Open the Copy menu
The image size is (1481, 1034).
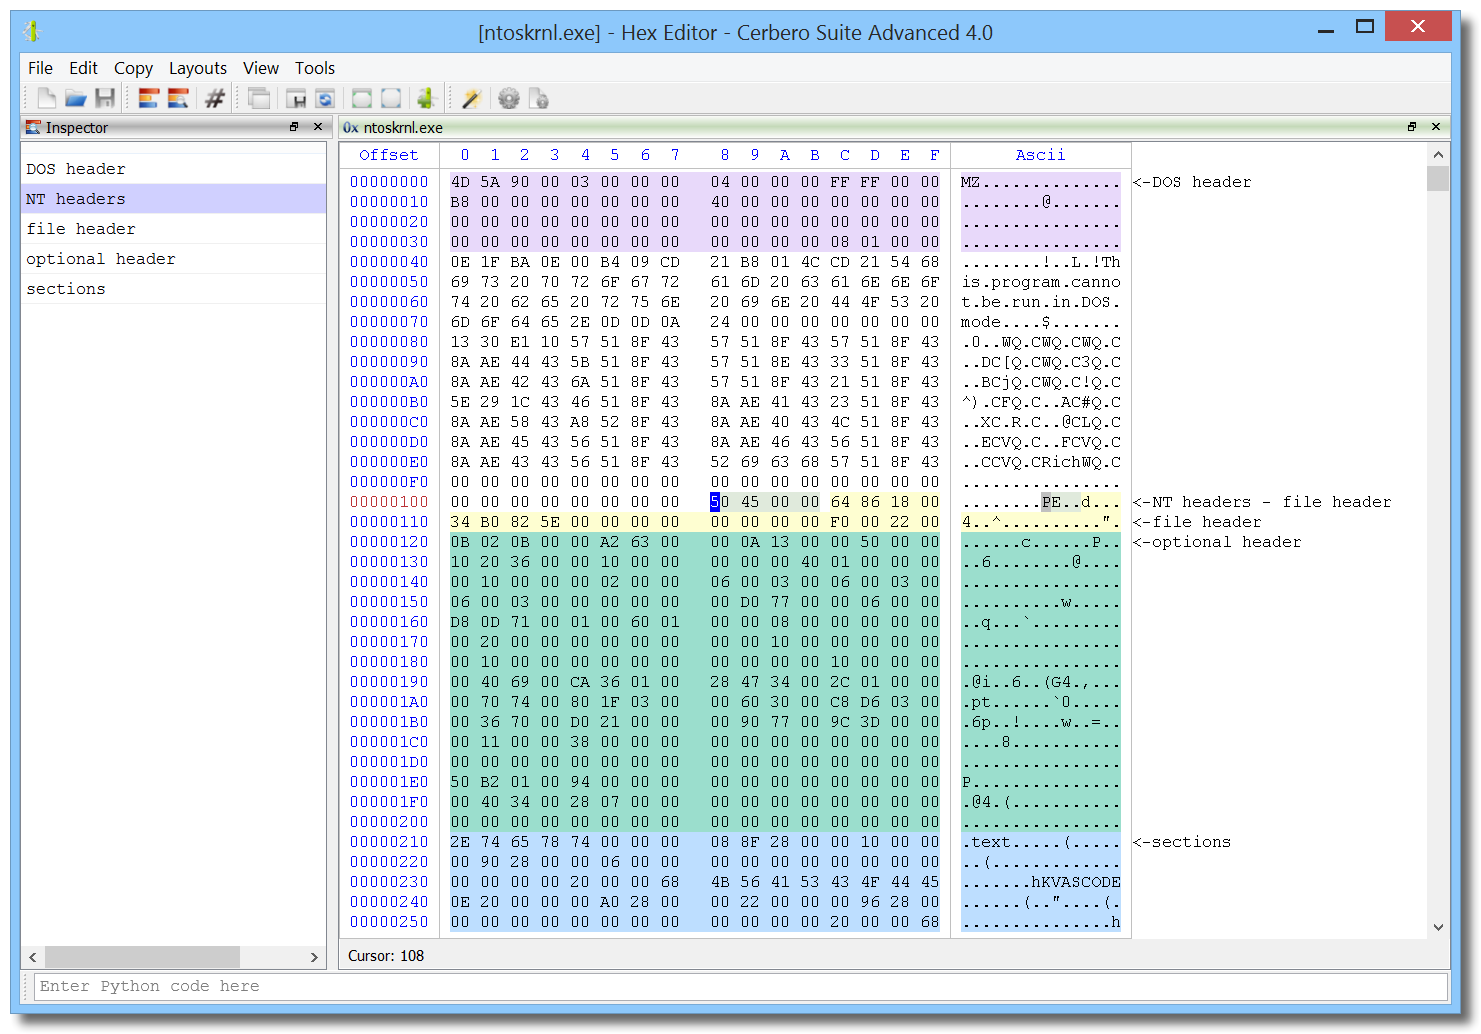[133, 68]
